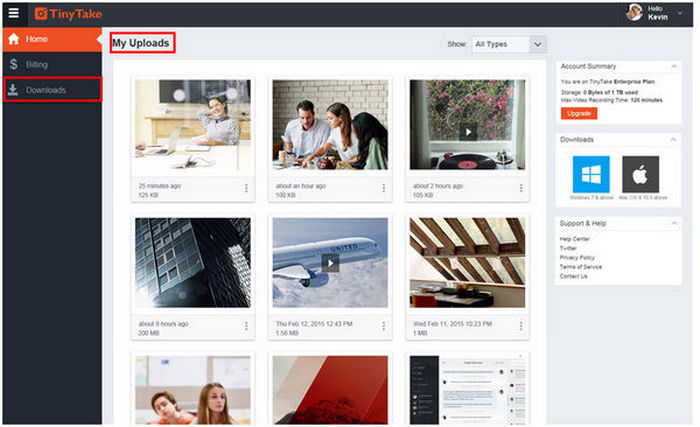Open the hamburger menu icon
The width and height of the screenshot is (700, 427).
tap(13, 13)
